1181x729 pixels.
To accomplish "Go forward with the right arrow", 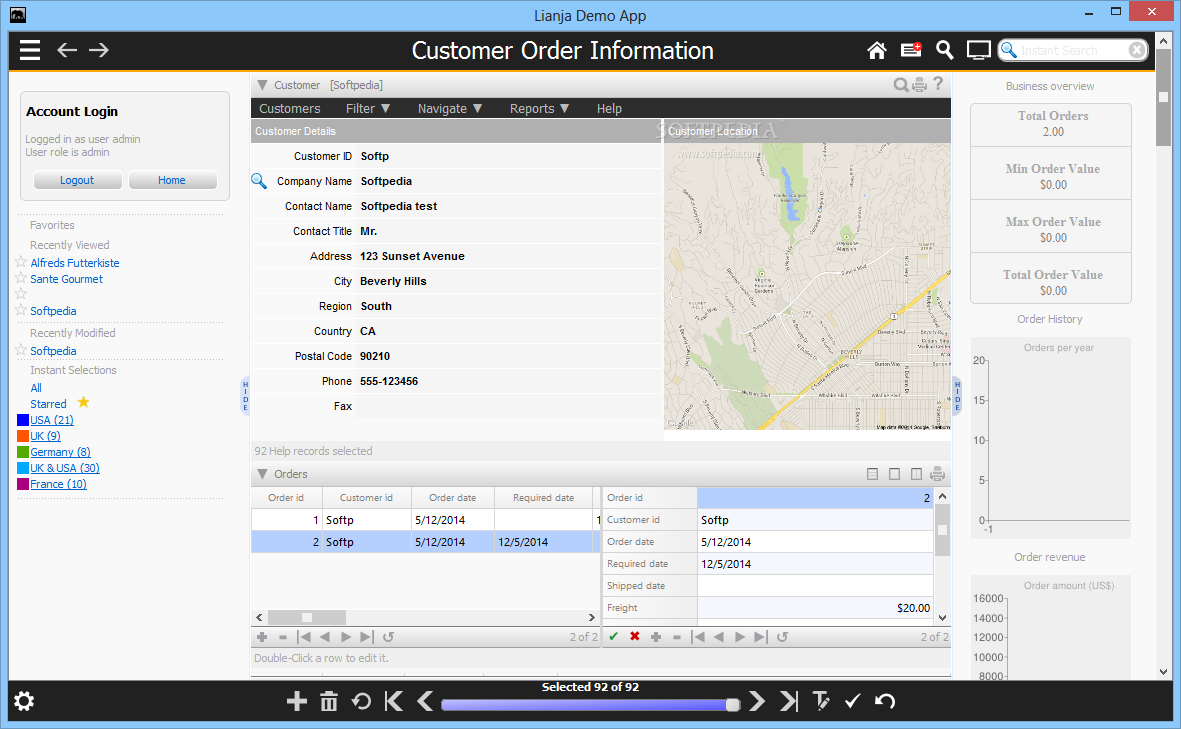I will pyautogui.click(x=99, y=50).
